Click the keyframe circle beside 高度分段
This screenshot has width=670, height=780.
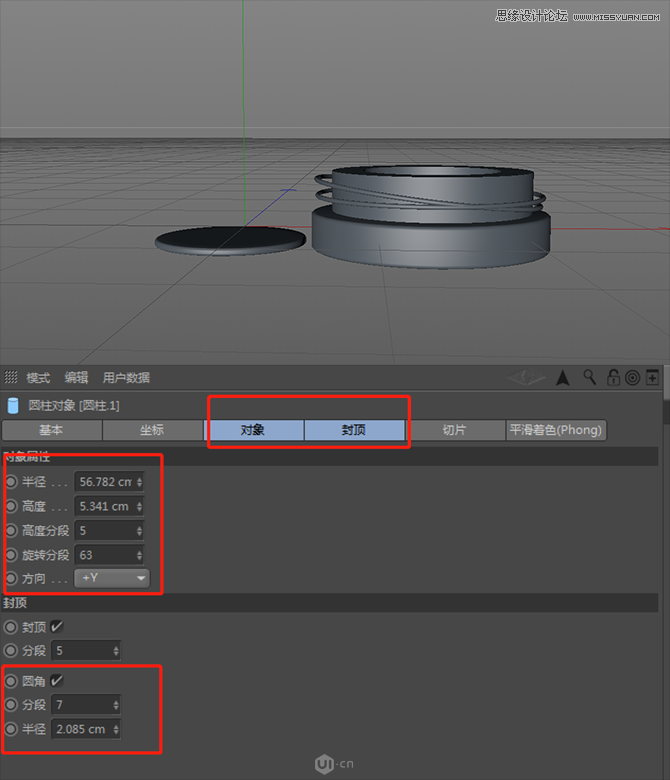point(11,530)
